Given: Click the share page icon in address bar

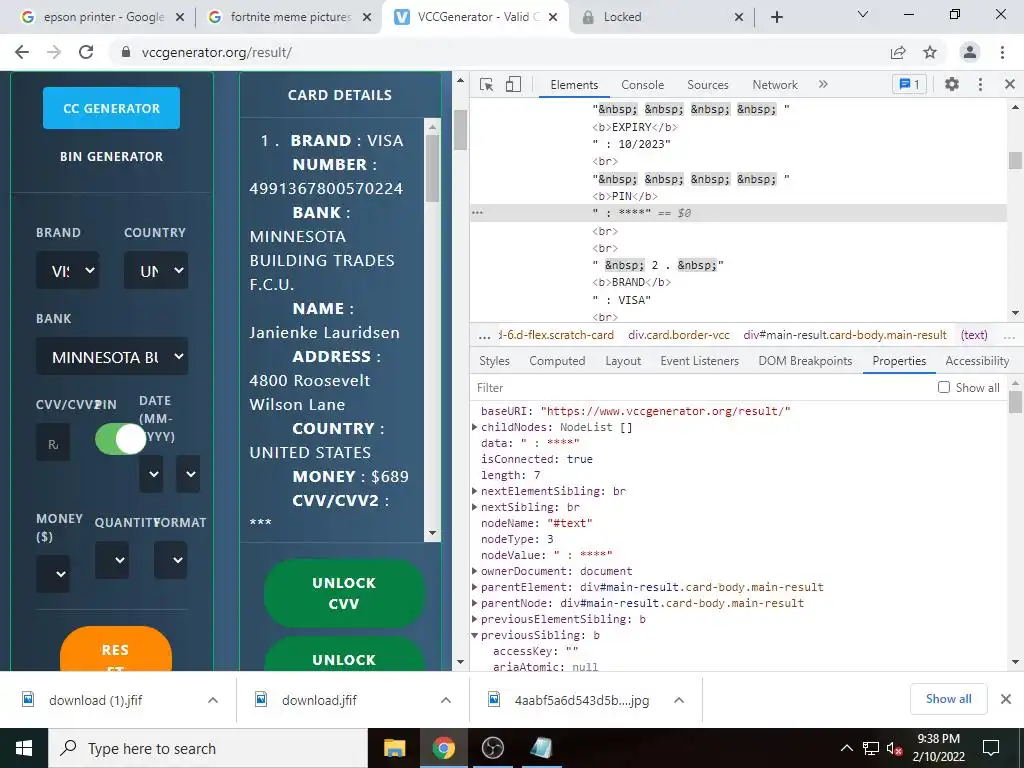Looking at the screenshot, I should point(898,52).
